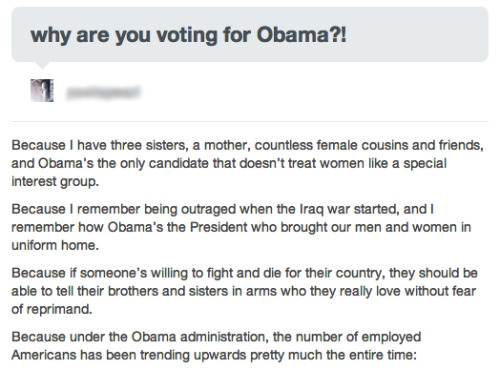Open the blurred asker username link
Image resolution: width=500 pixels, height=370 pixels.
tap(103, 92)
